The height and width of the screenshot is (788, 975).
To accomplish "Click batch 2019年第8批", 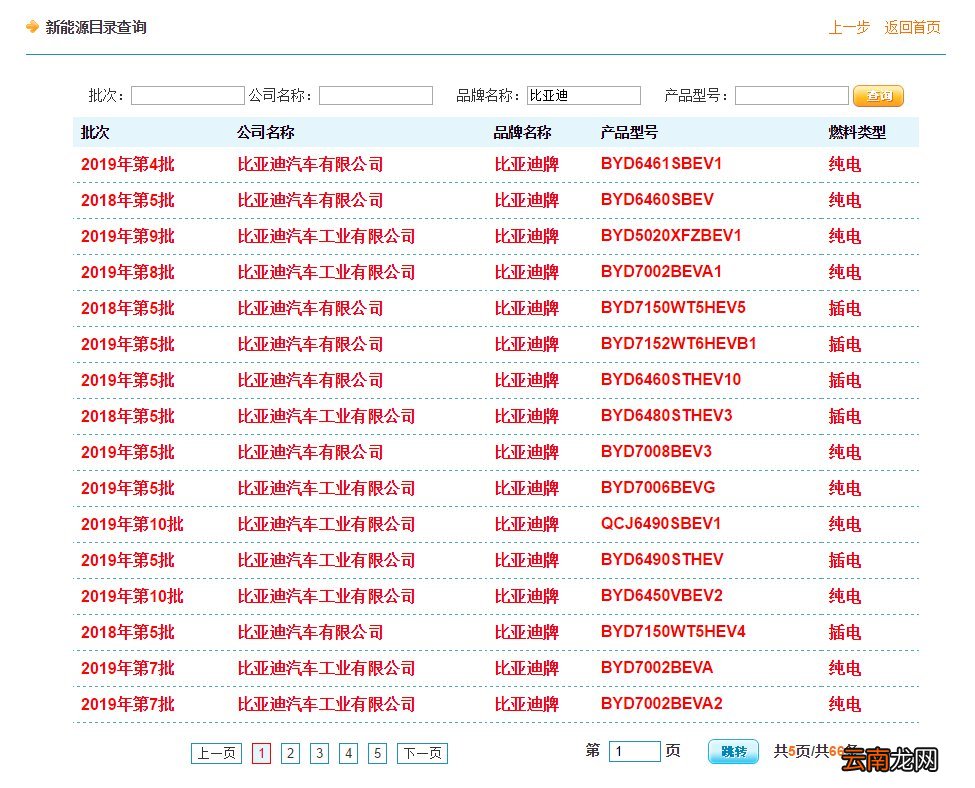I will point(127,272).
